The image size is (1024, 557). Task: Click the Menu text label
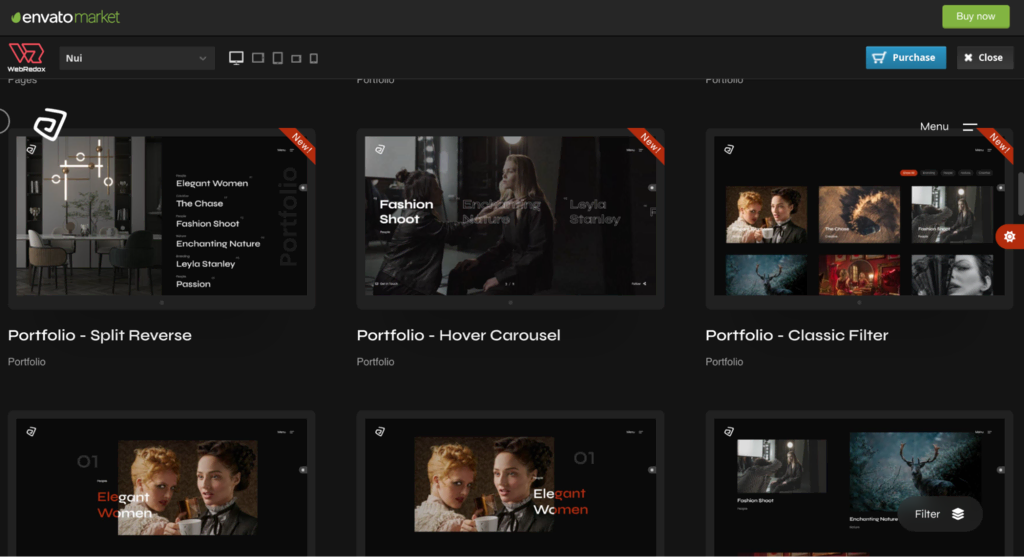(x=934, y=127)
